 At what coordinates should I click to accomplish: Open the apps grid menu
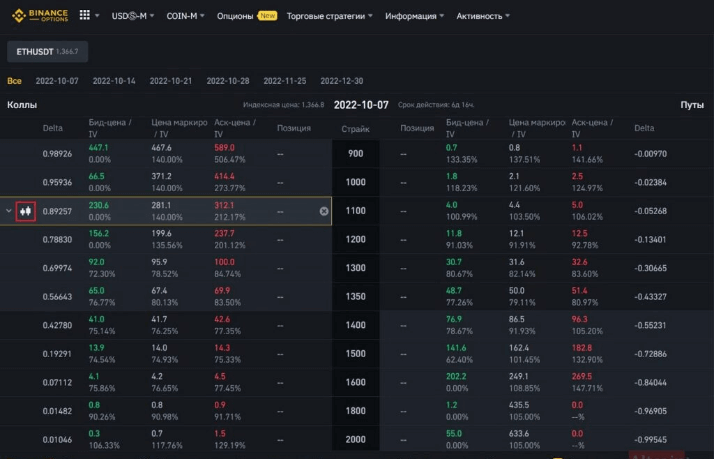pyautogui.click(x=84, y=16)
